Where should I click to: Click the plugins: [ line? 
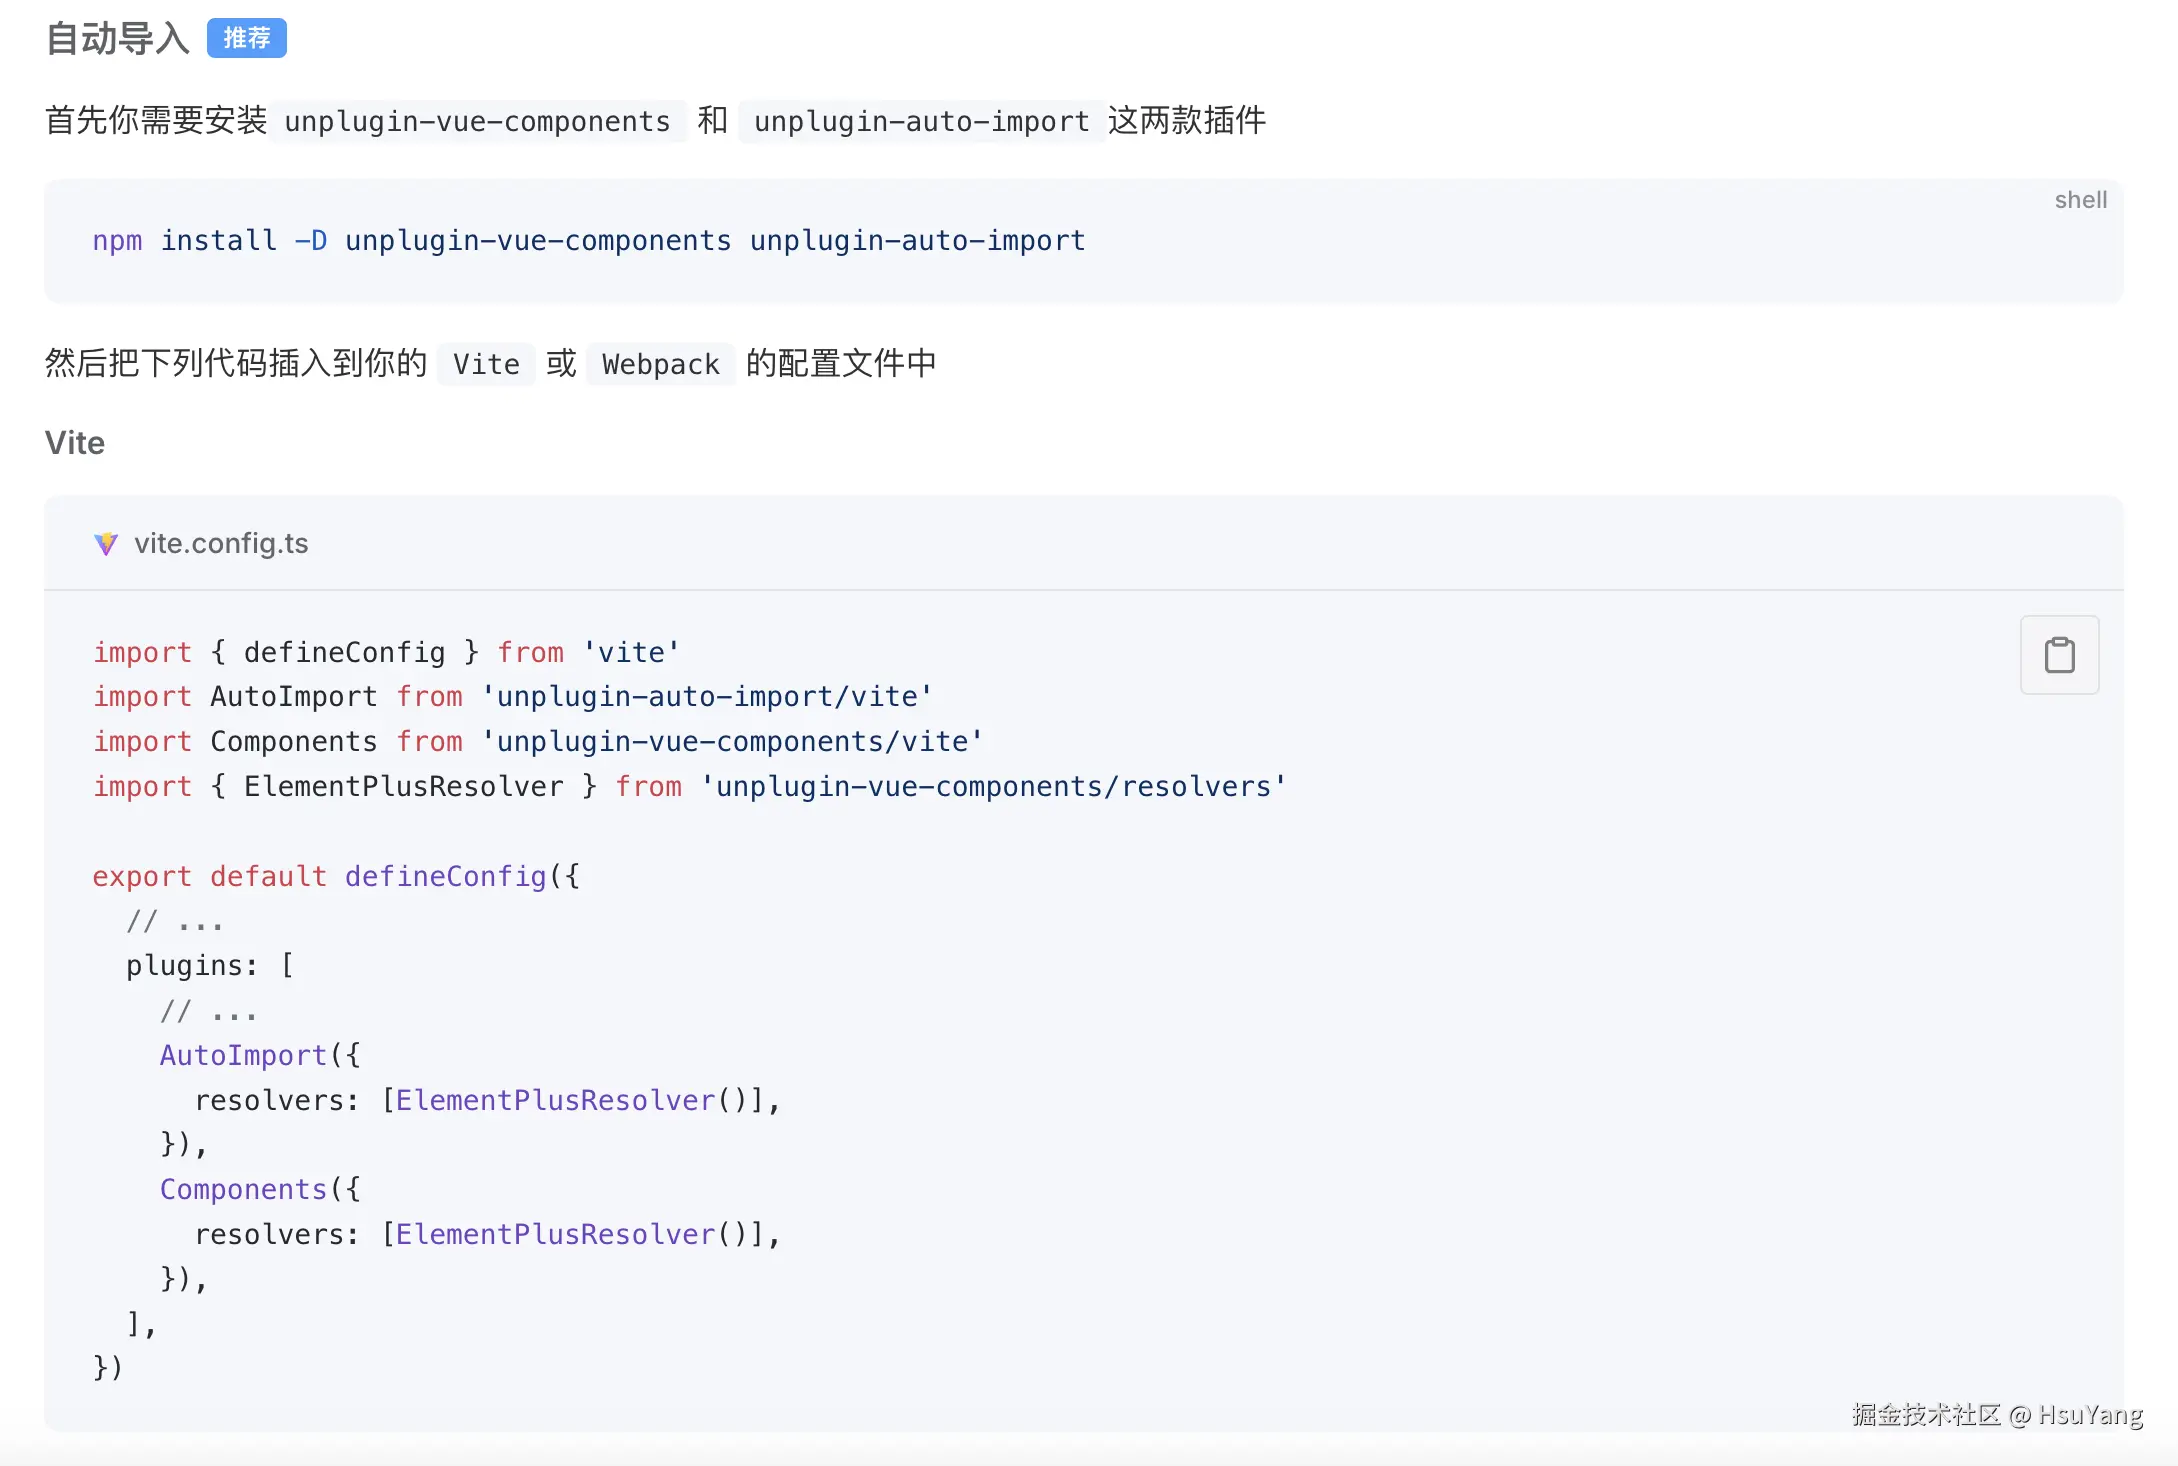(210, 965)
